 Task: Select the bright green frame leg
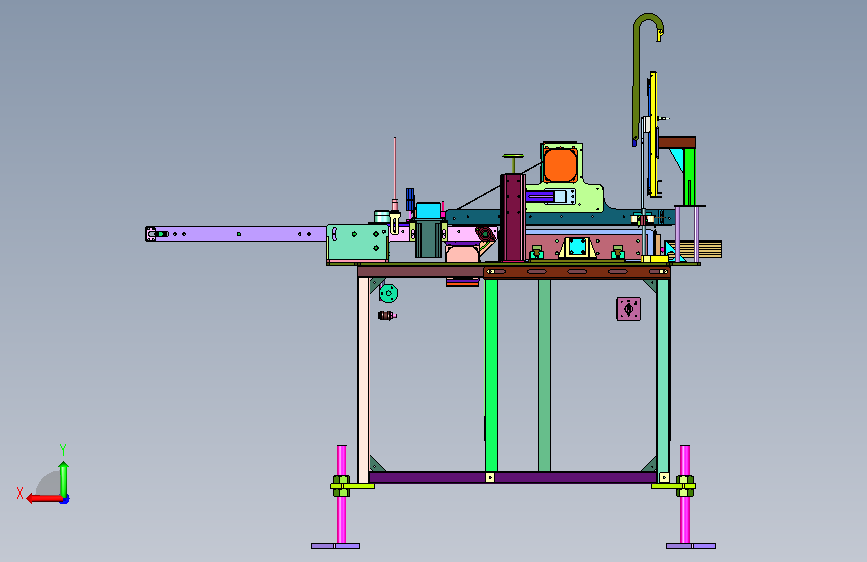pos(491,375)
